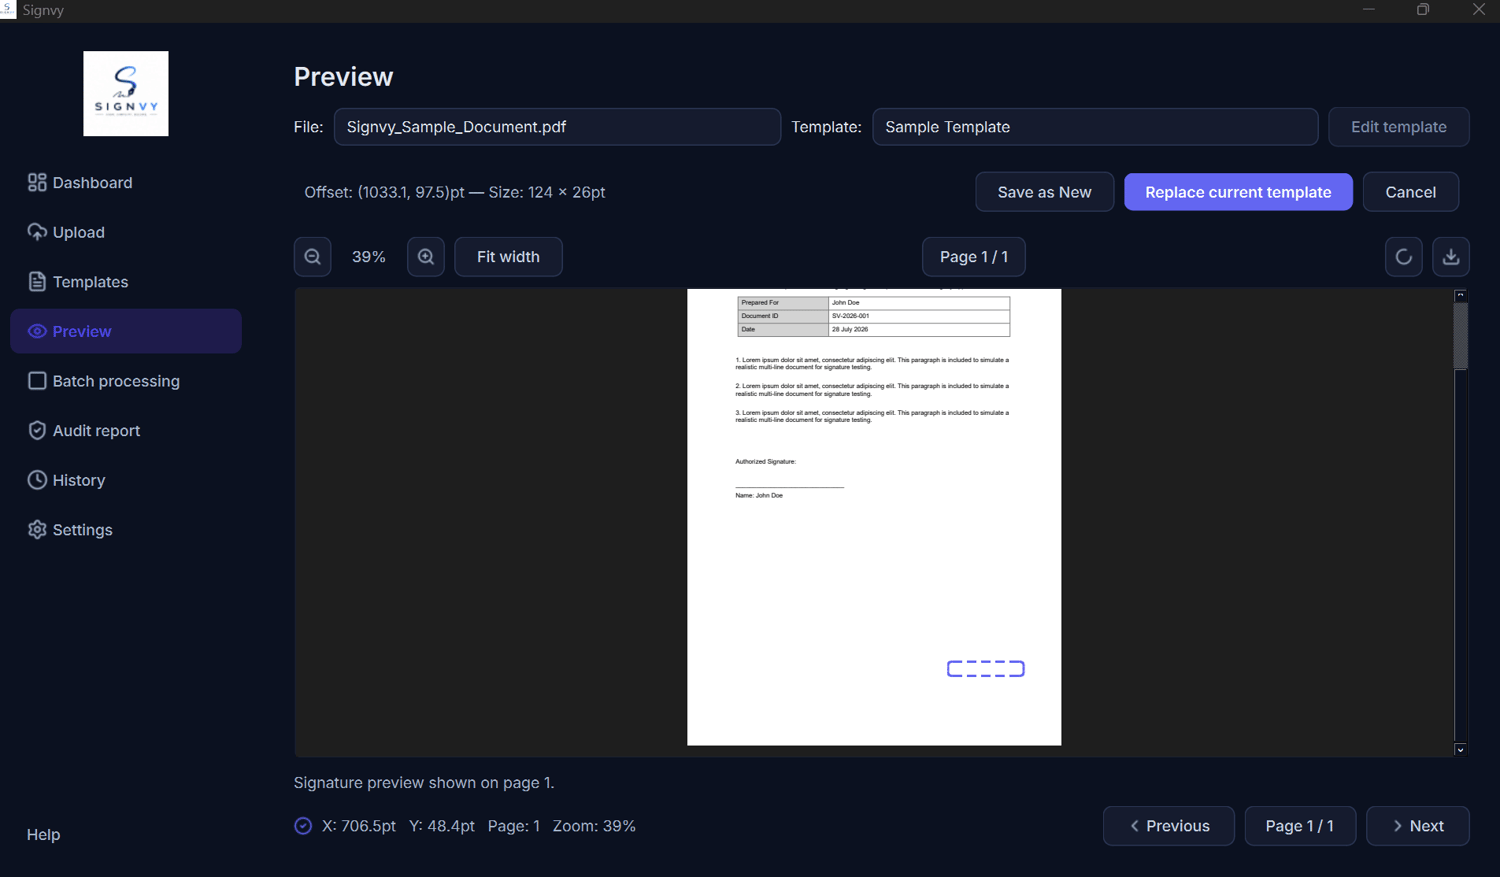Click the Fit width button
1500x877 pixels.
pos(508,257)
